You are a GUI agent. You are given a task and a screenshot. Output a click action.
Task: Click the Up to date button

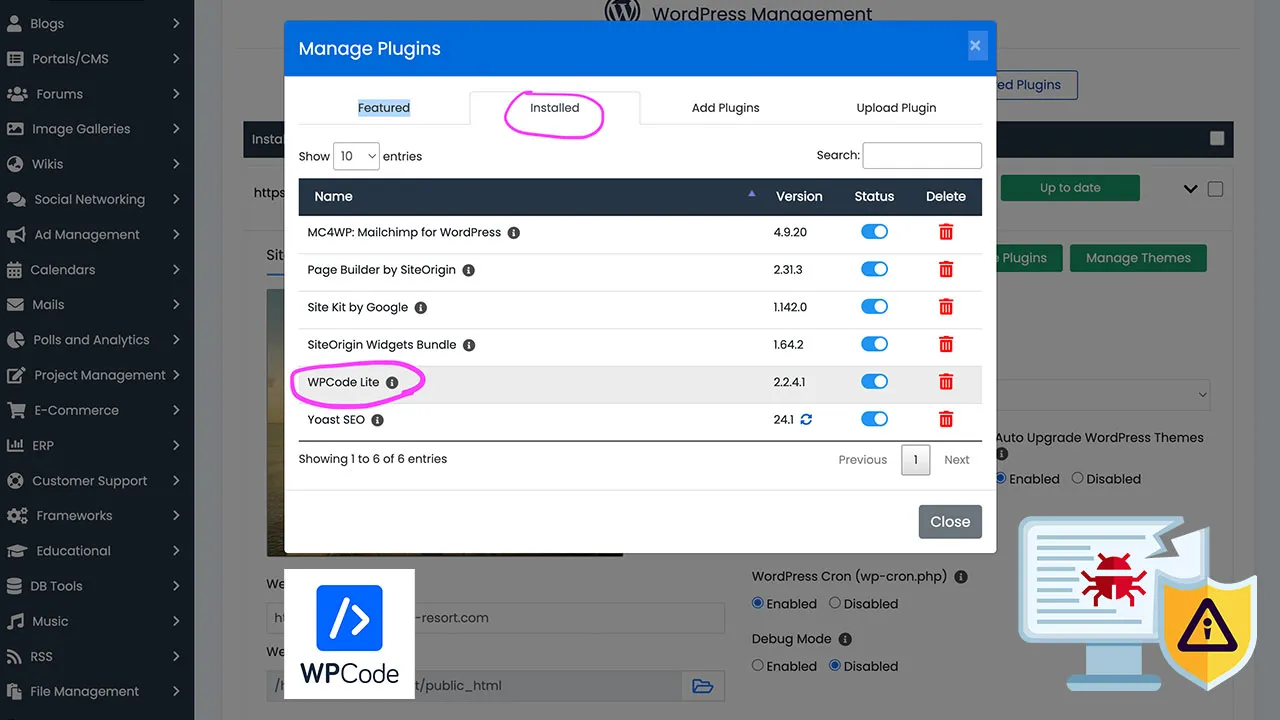click(x=1070, y=188)
